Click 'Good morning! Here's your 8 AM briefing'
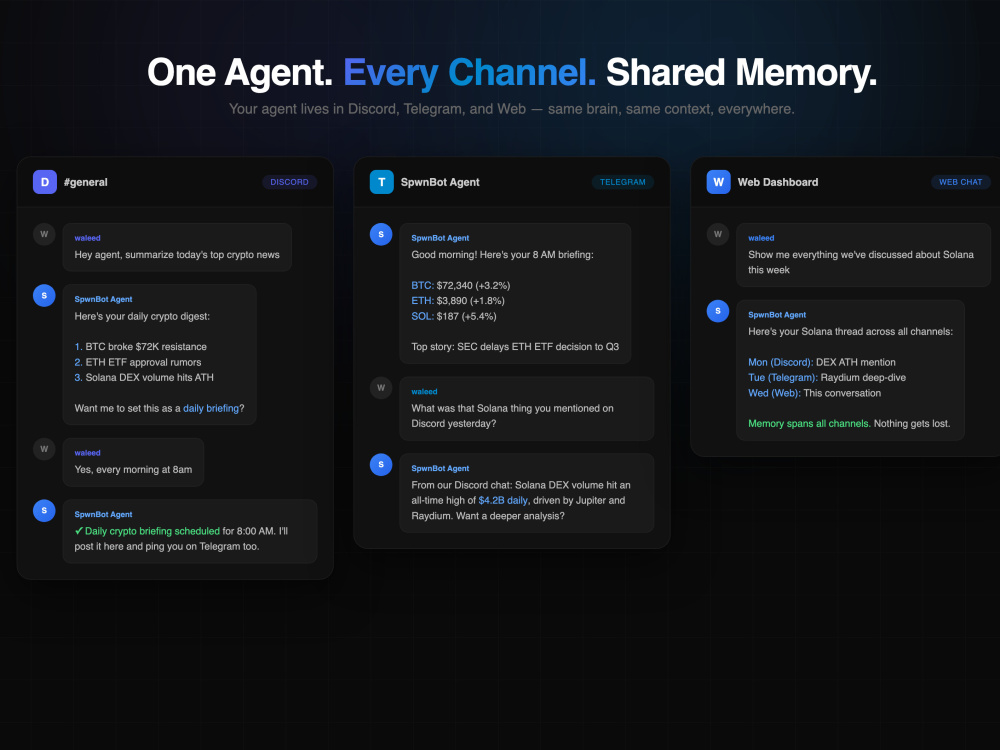The image size is (1000, 750). click(503, 254)
